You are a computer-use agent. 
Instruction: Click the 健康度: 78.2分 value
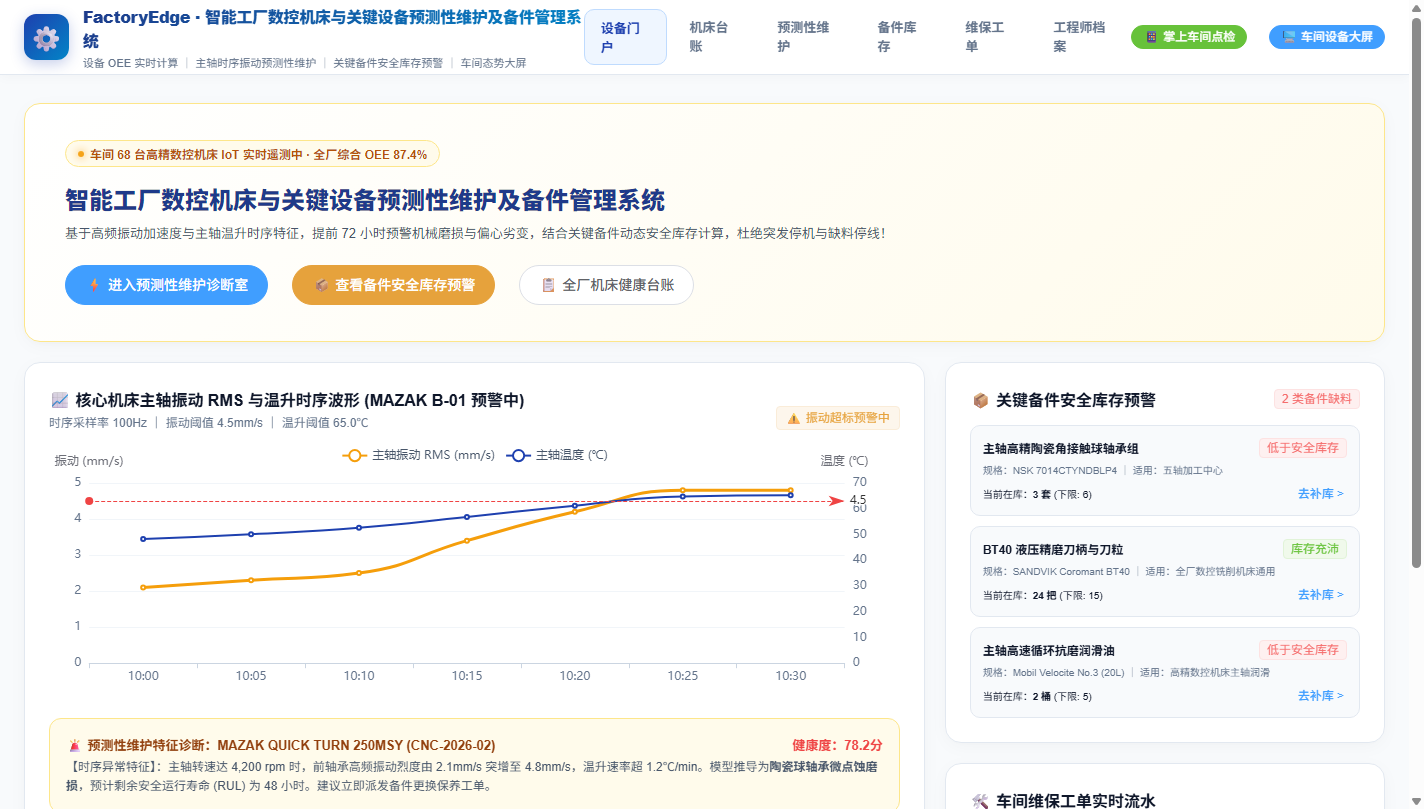[x=837, y=746]
